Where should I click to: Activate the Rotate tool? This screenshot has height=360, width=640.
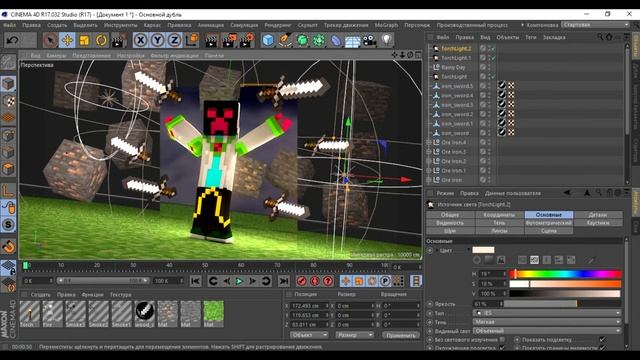[101, 40]
